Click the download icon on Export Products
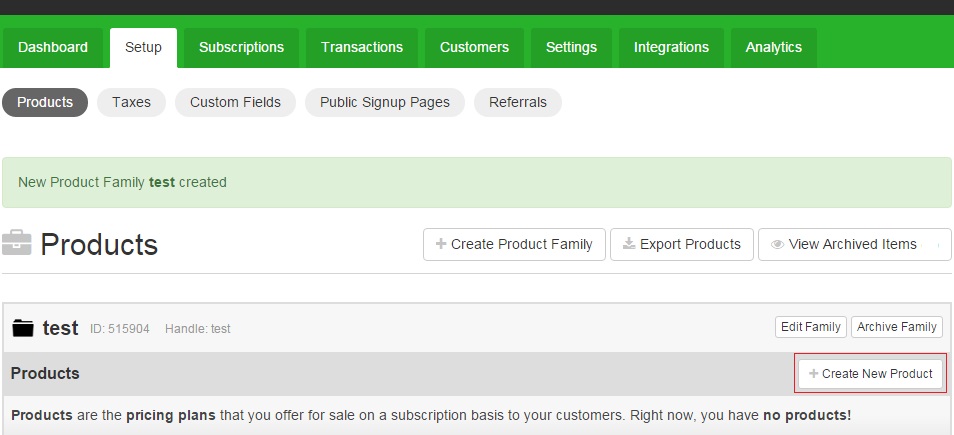Image resolution: width=954 pixels, height=435 pixels. tap(629, 244)
